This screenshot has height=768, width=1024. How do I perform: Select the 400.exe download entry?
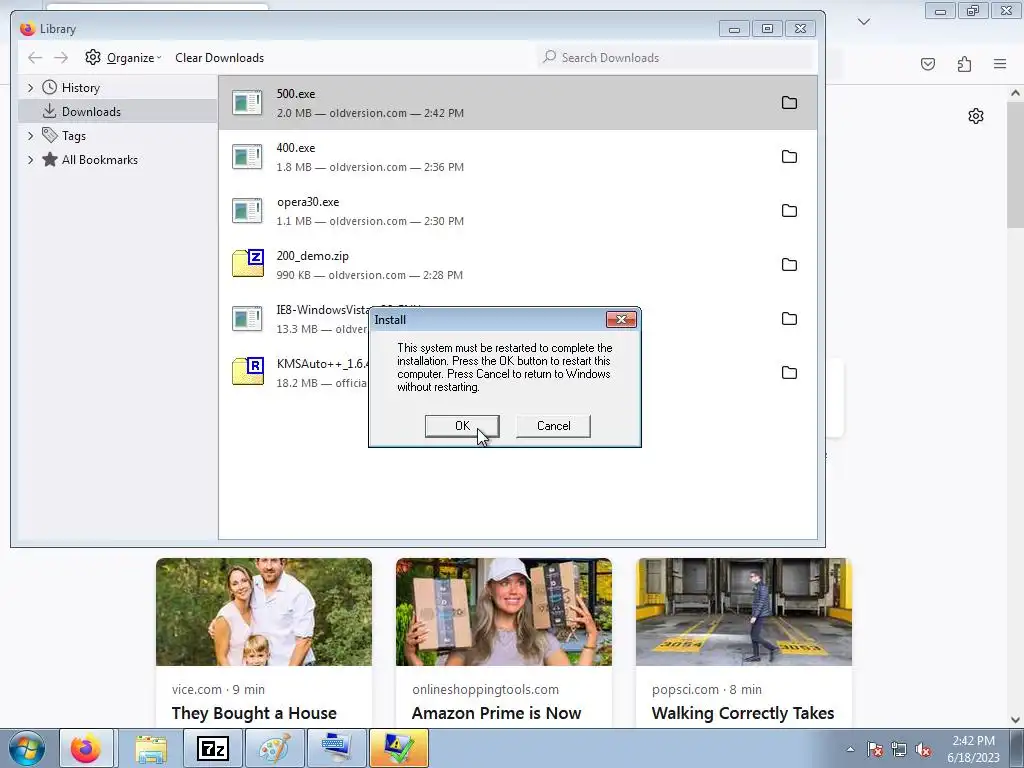click(x=517, y=157)
